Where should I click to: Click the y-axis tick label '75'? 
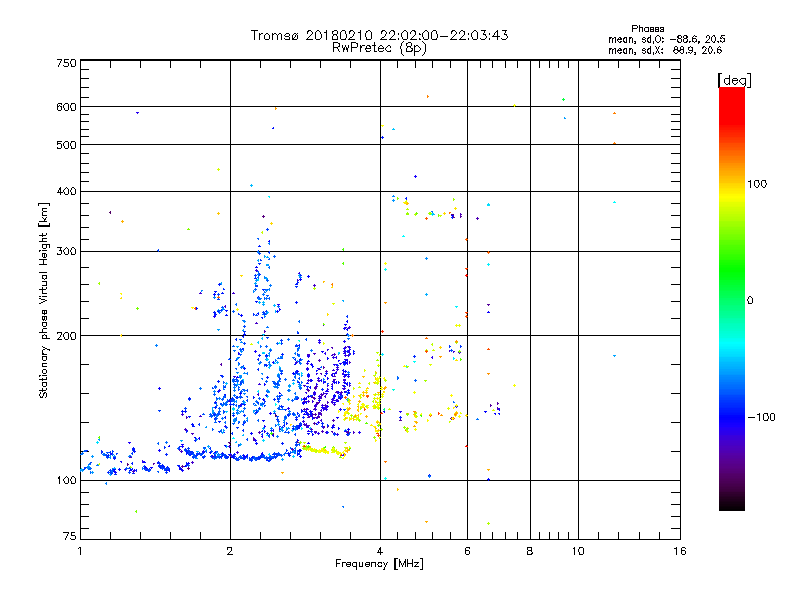click(70, 536)
